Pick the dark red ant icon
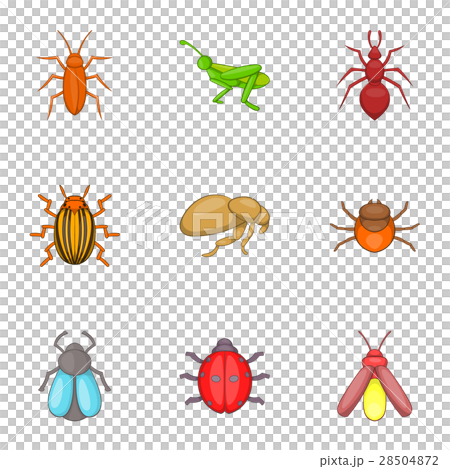 coord(375,75)
